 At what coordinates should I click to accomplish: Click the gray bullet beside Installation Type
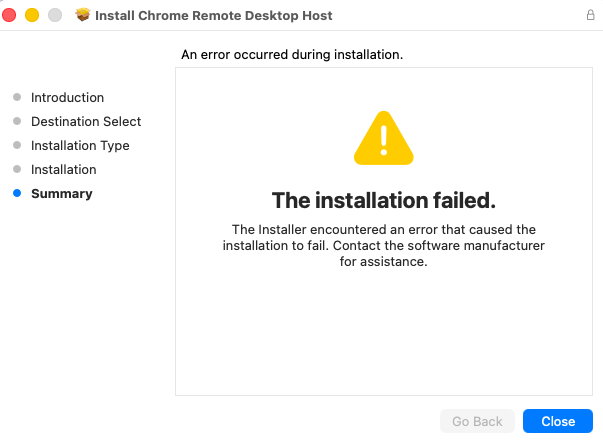[x=17, y=146]
